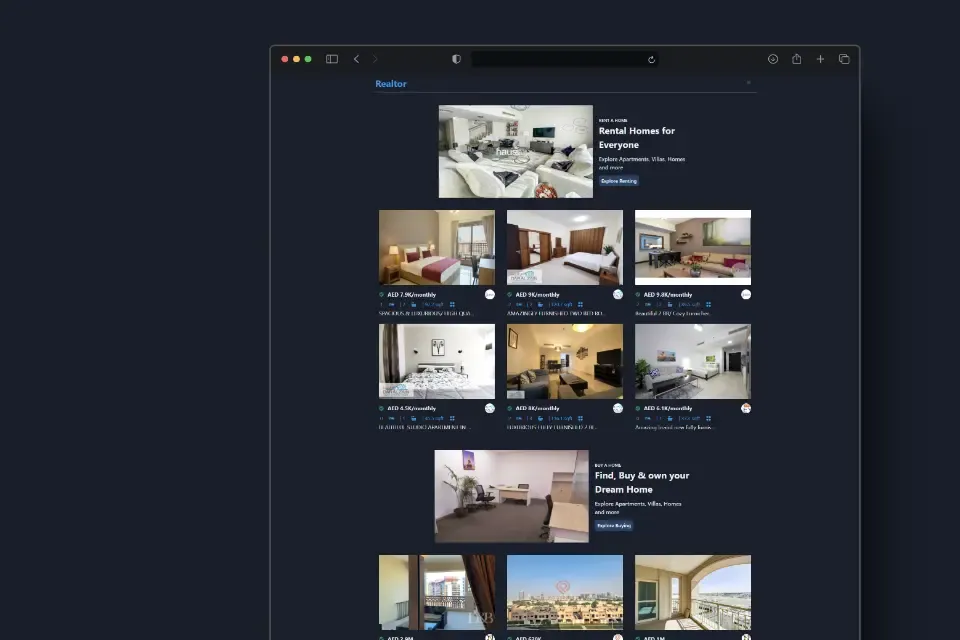The height and width of the screenshot is (640, 960).
Task: Select the AED 4.5K/monthly price text
Action: coord(411,408)
